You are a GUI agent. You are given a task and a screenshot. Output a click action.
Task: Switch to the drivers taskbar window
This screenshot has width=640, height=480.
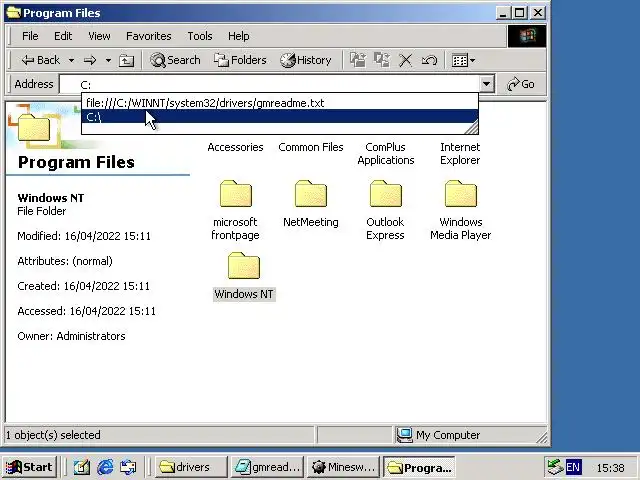[x=191, y=467]
